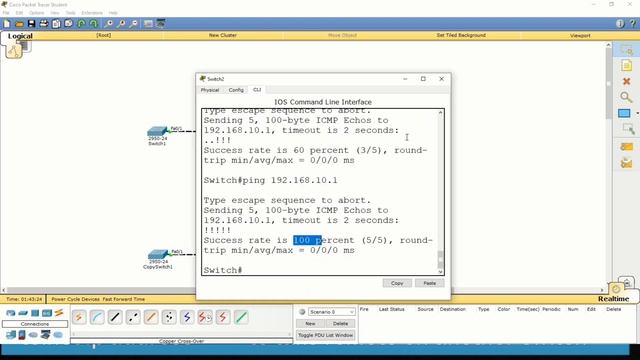Open the Edit menu
640x360 pixels.
pos(19,13)
